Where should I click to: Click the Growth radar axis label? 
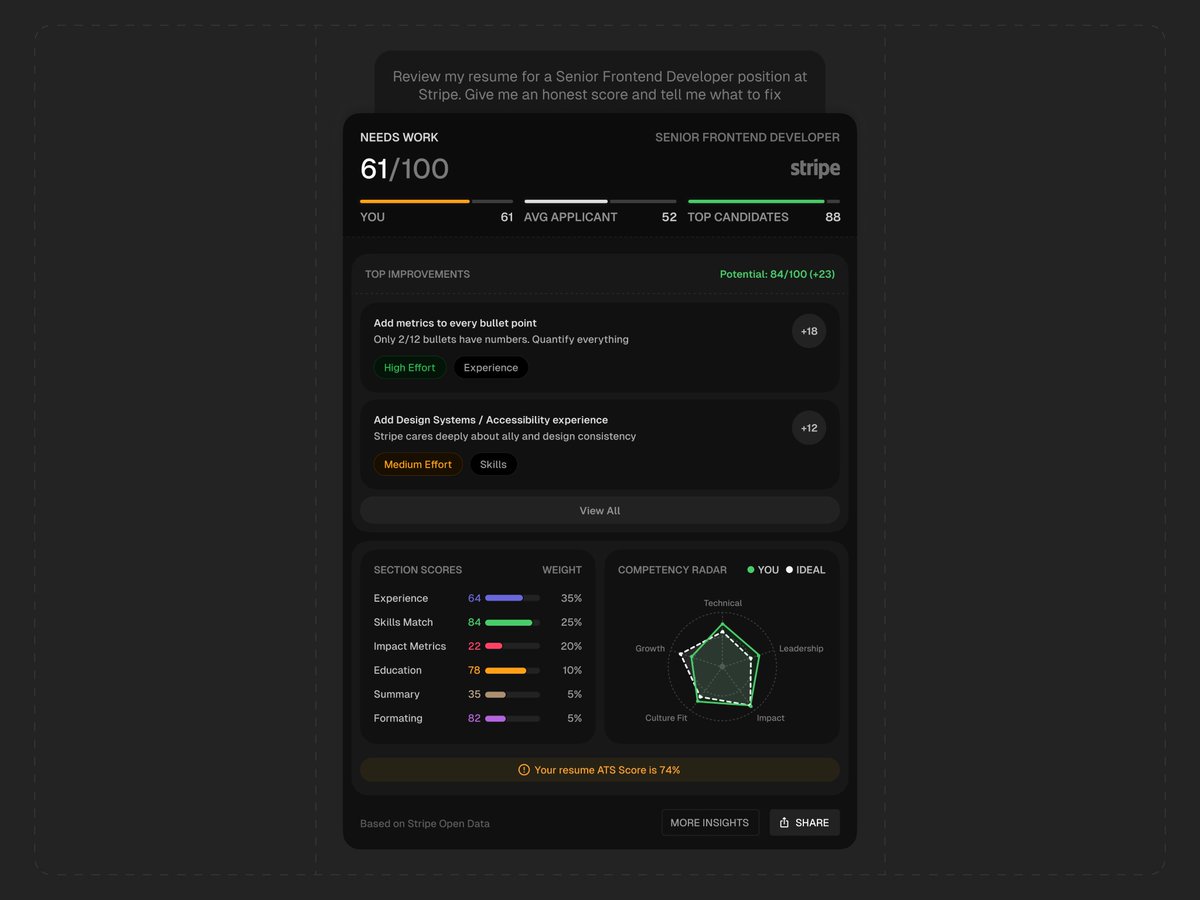click(x=650, y=648)
